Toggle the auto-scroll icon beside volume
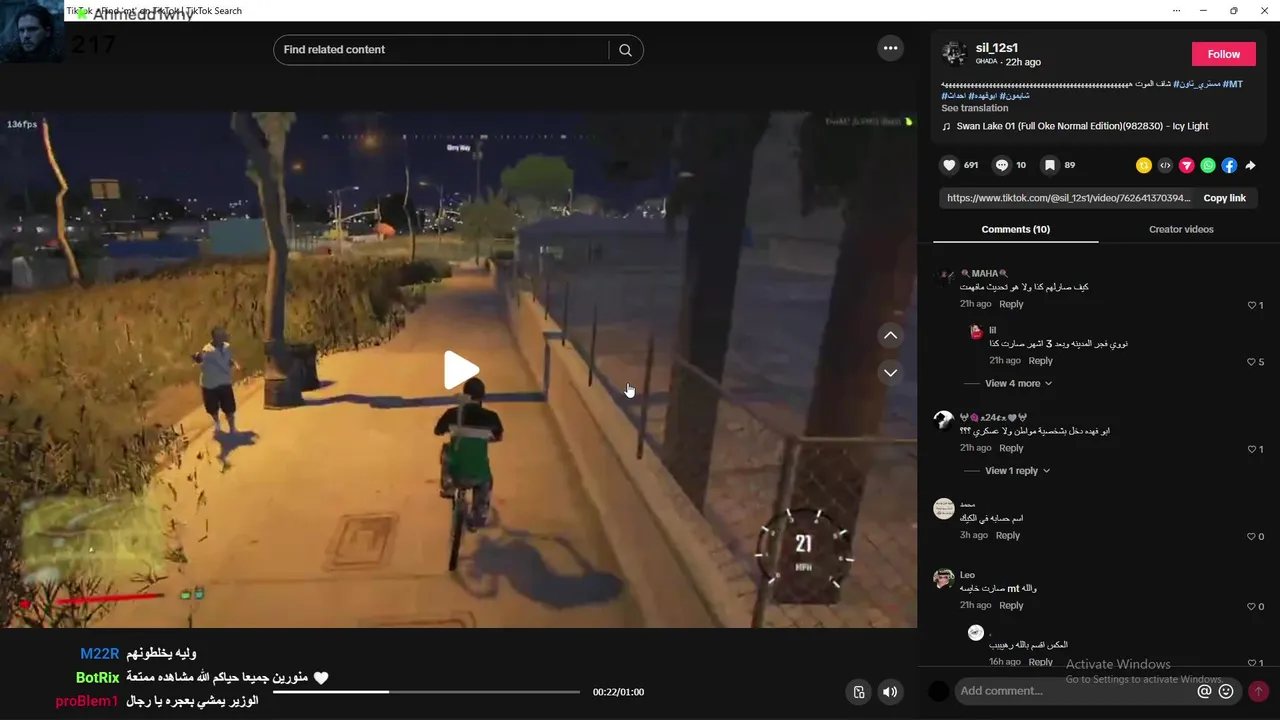This screenshot has width=1280, height=720. (858, 692)
